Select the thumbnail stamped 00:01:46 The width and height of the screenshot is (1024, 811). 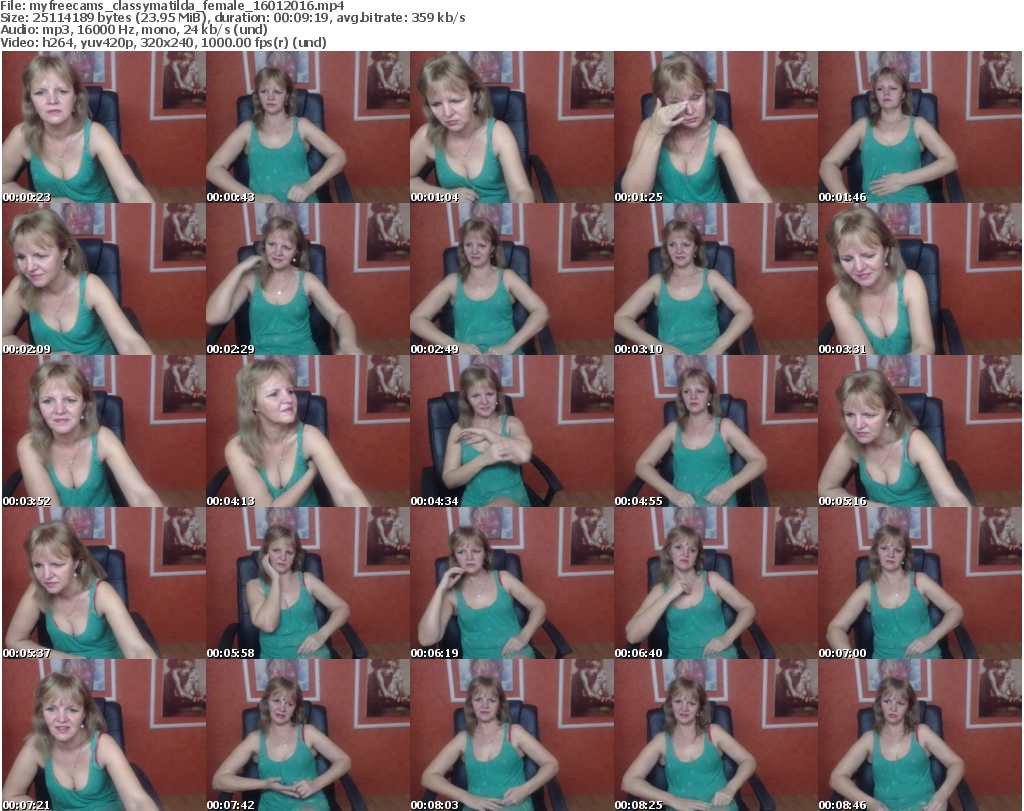point(920,127)
